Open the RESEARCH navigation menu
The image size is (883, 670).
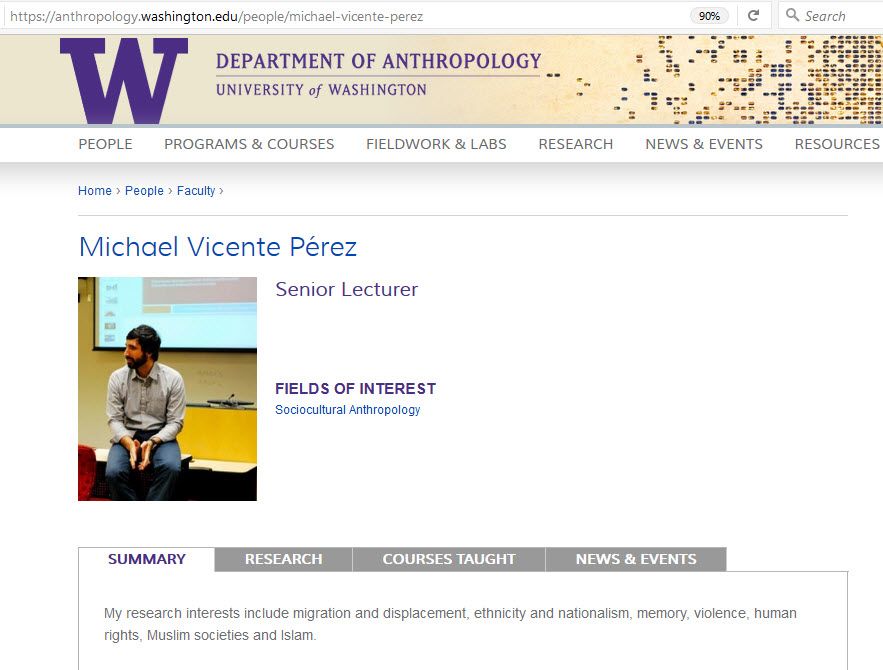576,144
